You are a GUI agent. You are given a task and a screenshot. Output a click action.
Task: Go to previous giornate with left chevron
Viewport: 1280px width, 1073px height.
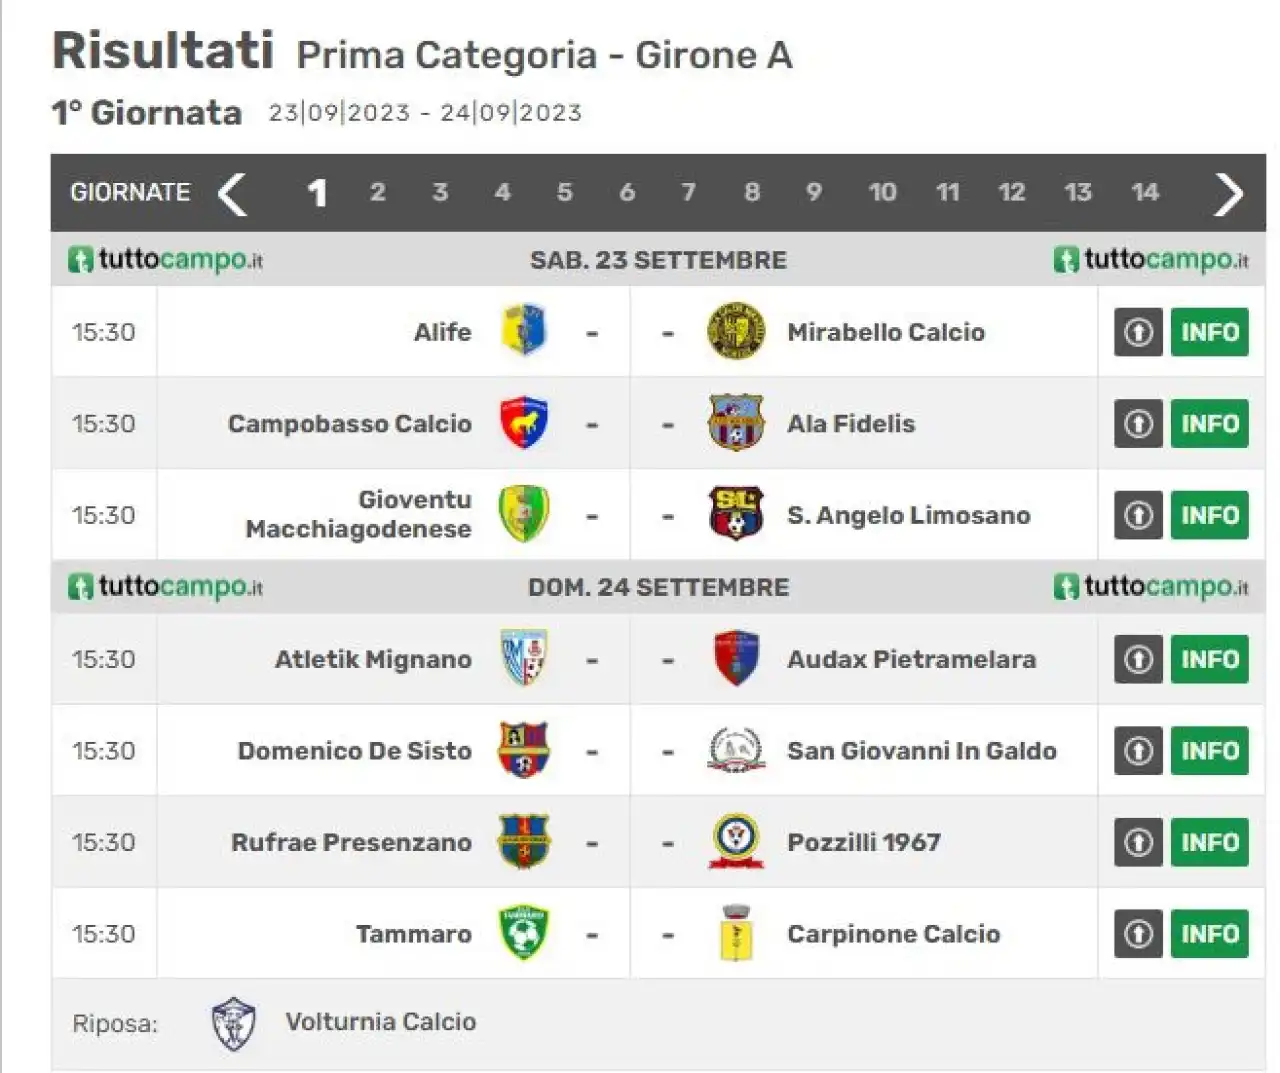(232, 193)
